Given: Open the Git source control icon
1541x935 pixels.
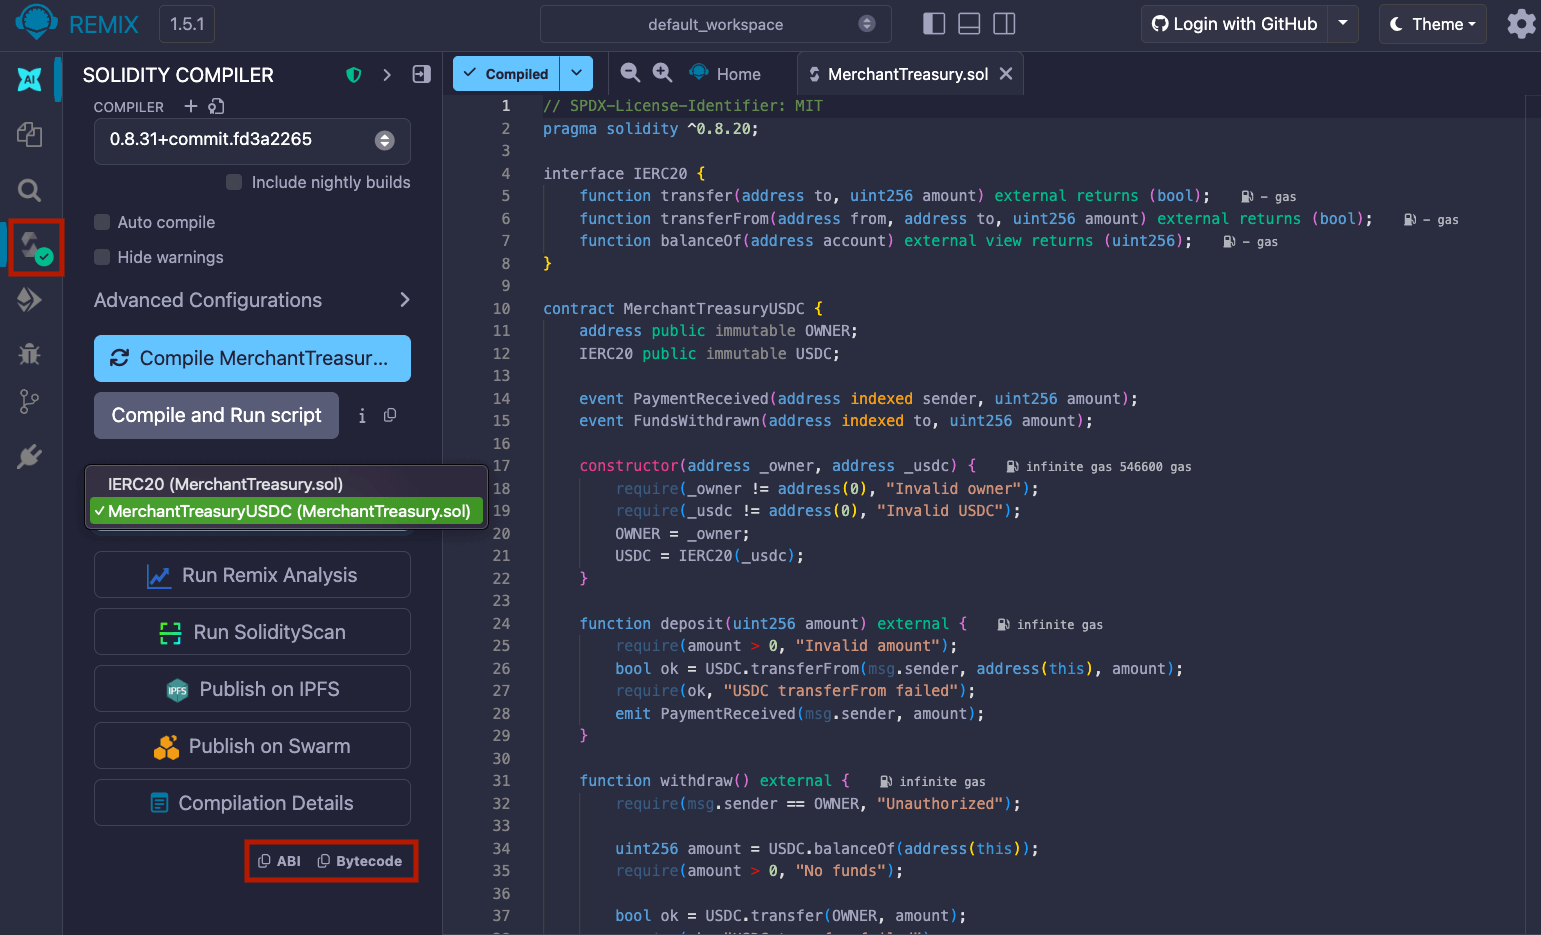Looking at the screenshot, I should [29, 402].
